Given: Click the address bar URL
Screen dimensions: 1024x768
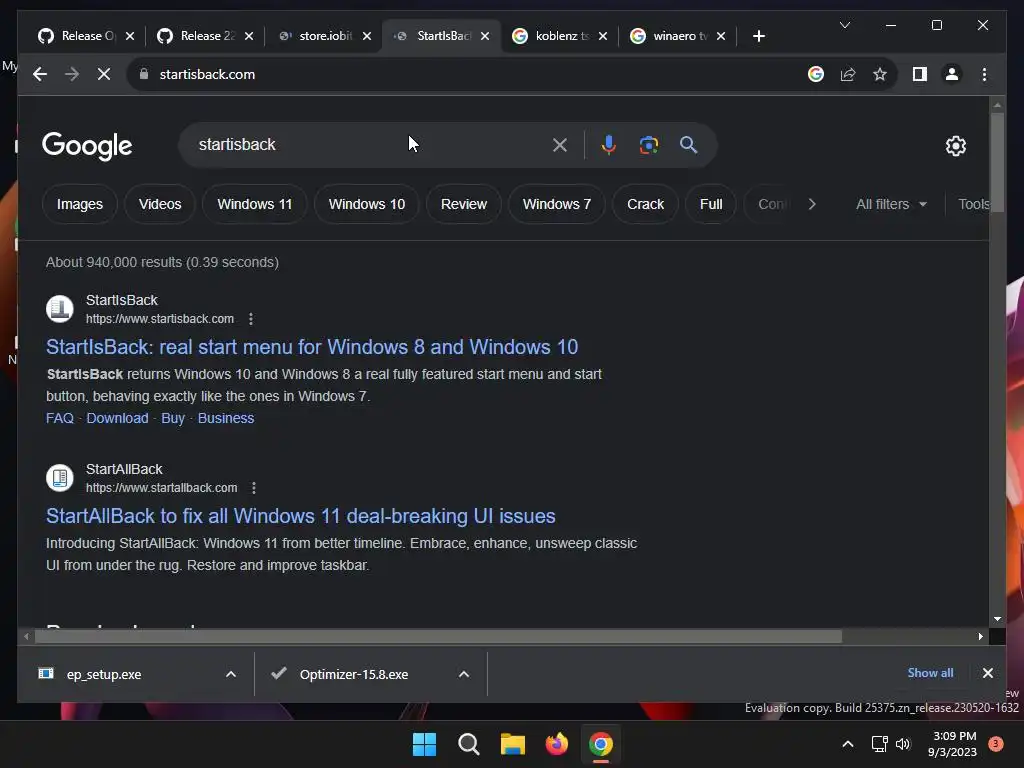Looking at the screenshot, I should click(x=207, y=74).
